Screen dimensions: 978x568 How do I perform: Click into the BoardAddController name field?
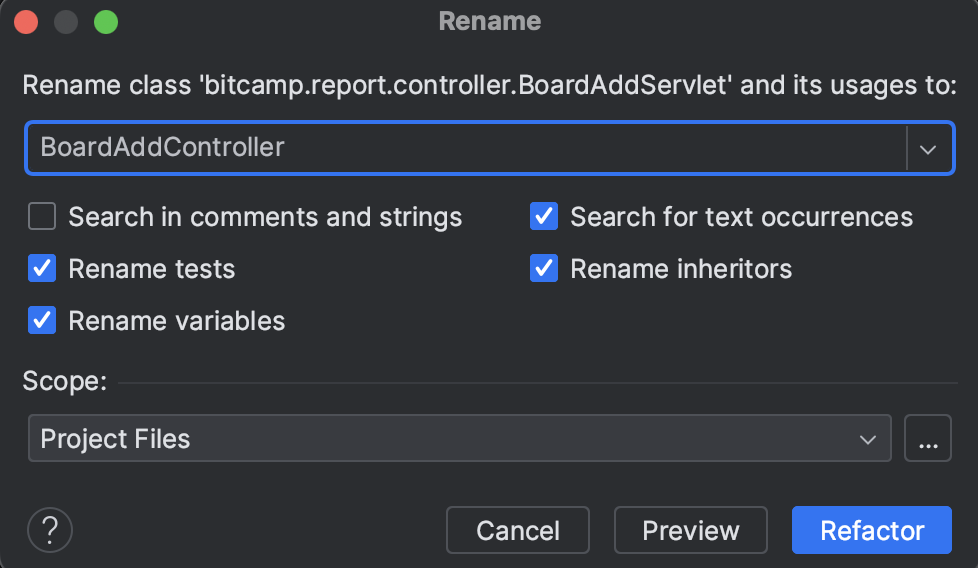click(x=465, y=149)
